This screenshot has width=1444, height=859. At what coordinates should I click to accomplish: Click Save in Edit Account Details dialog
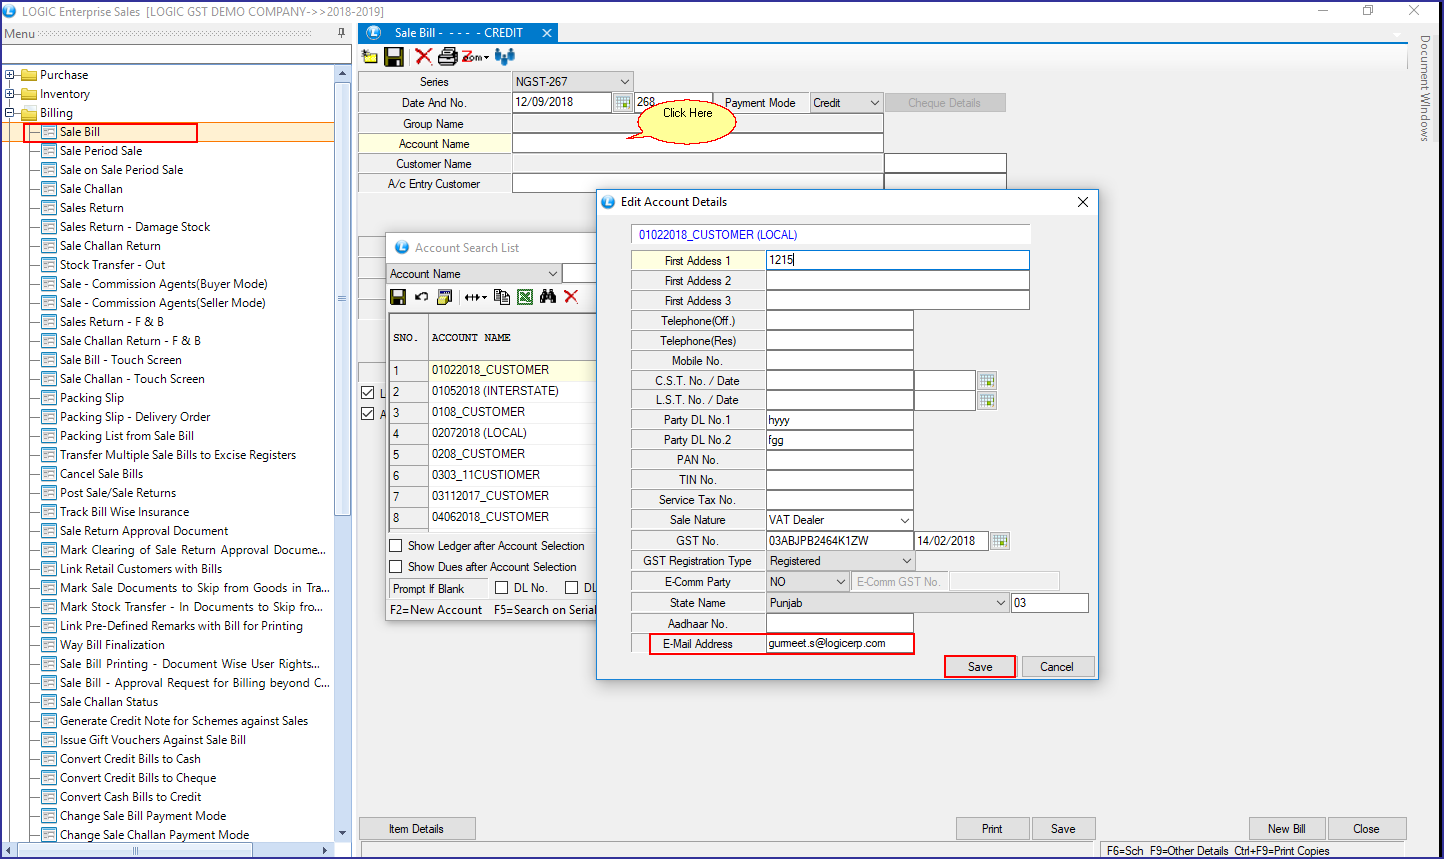[x=980, y=667]
